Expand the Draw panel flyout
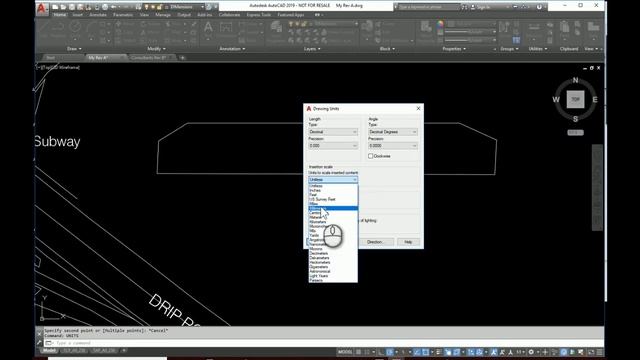The width and height of the screenshot is (640, 360). (x=74, y=49)
